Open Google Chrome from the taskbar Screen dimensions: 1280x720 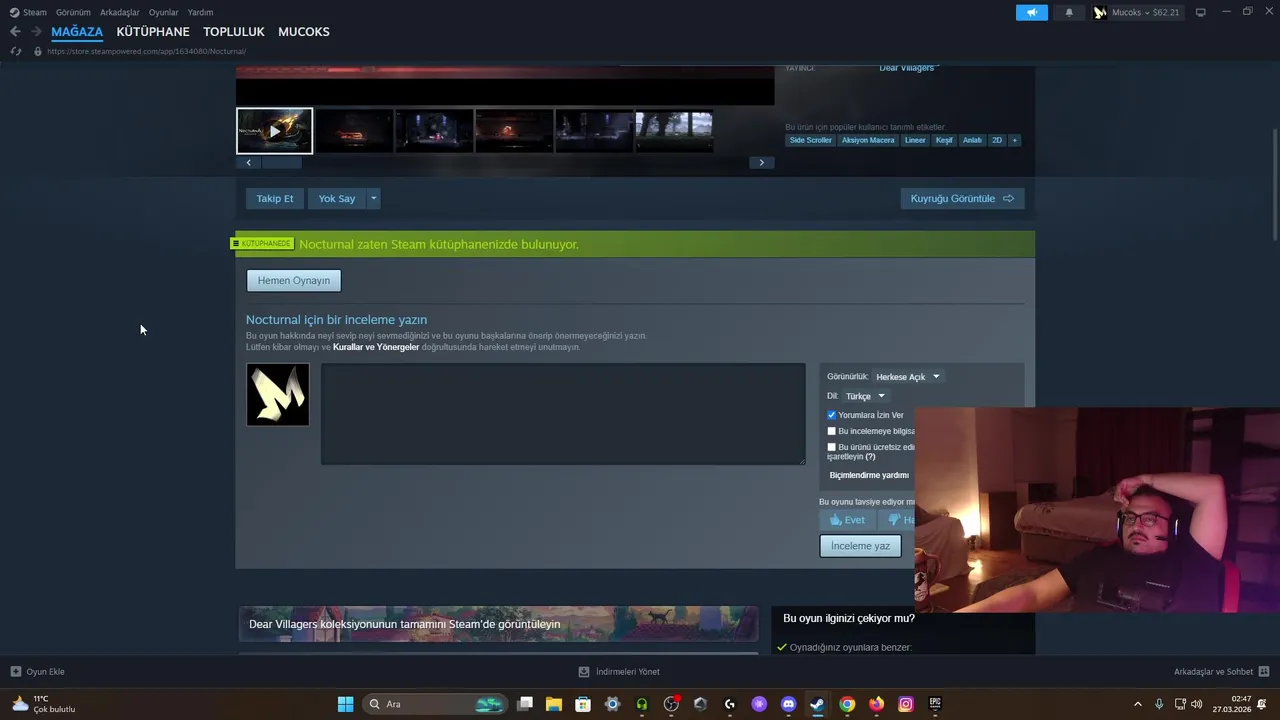pyautogui.click(x=847, y=704)
